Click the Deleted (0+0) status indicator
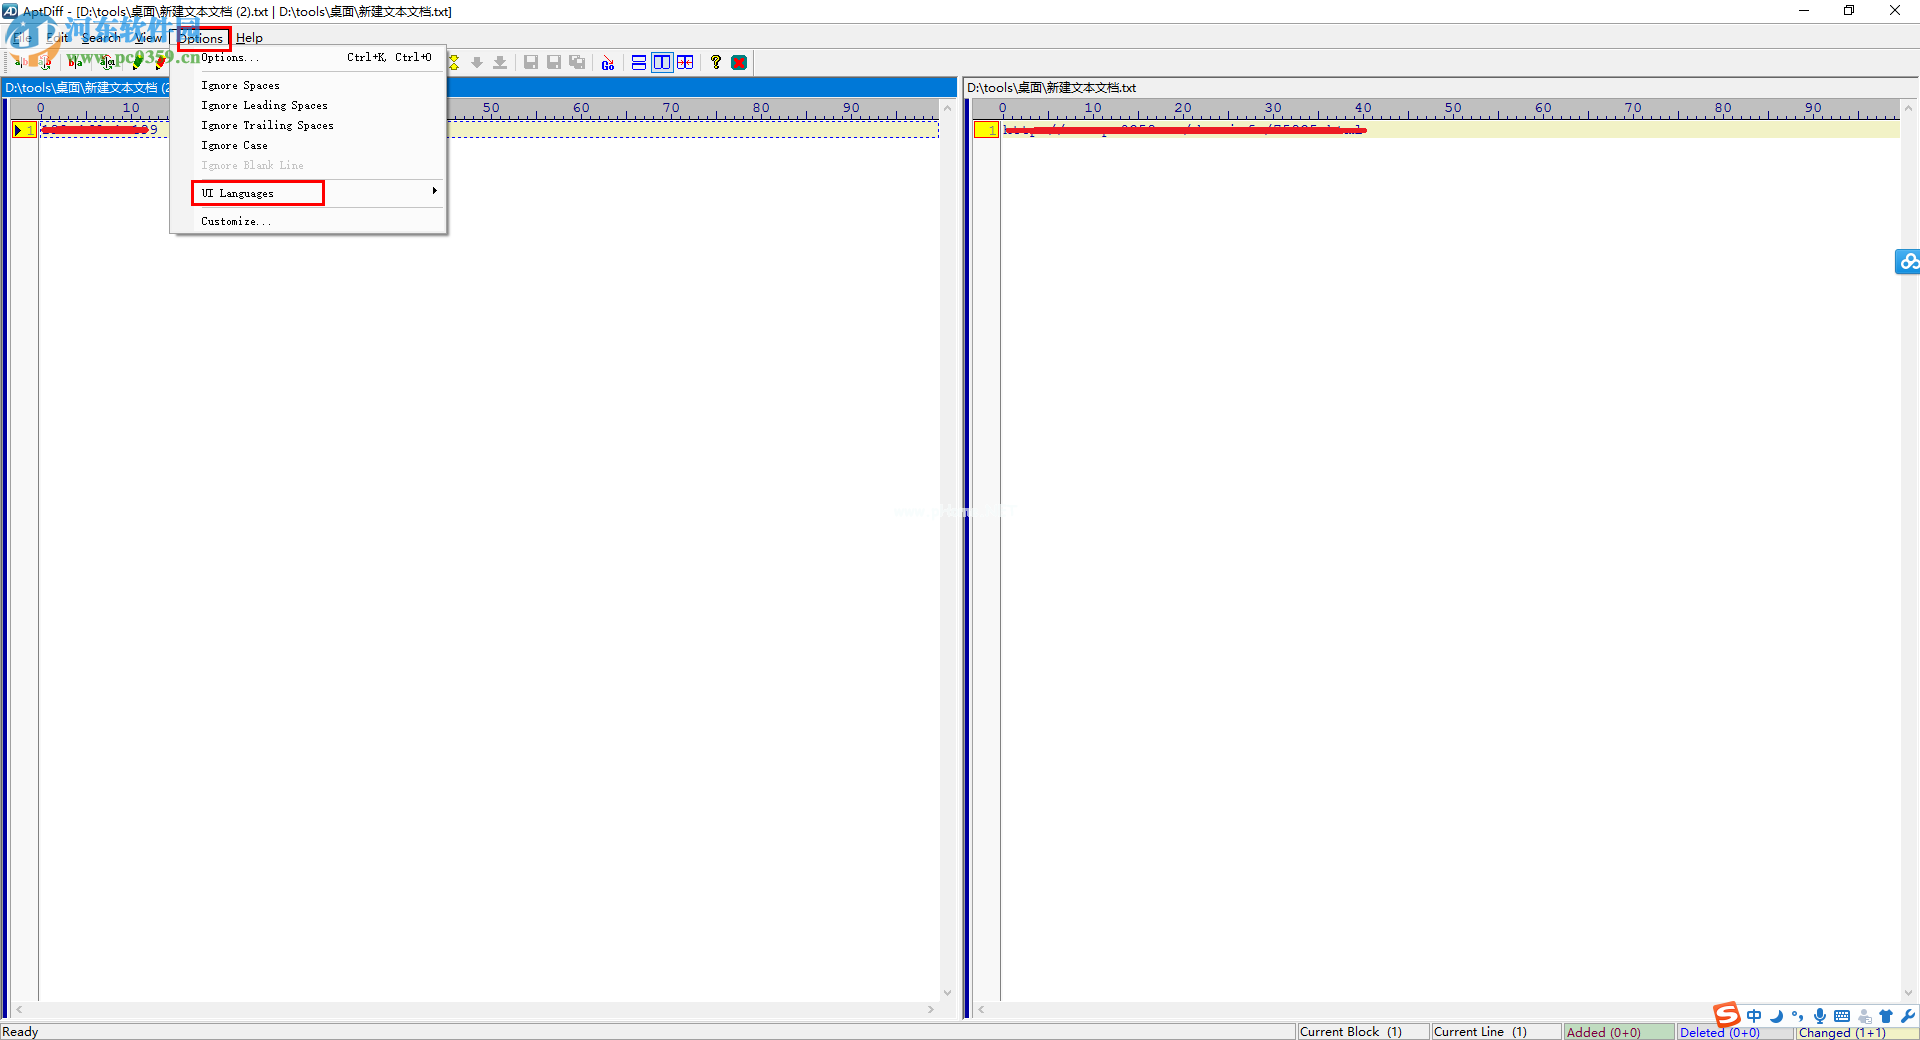Screen dimensions: 1920x1040 [x=1734, y=1032]
